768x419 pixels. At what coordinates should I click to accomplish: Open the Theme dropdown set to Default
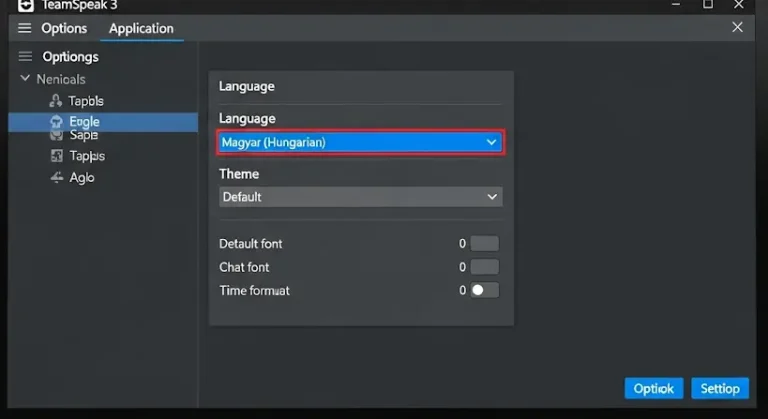tap(360, 197)
